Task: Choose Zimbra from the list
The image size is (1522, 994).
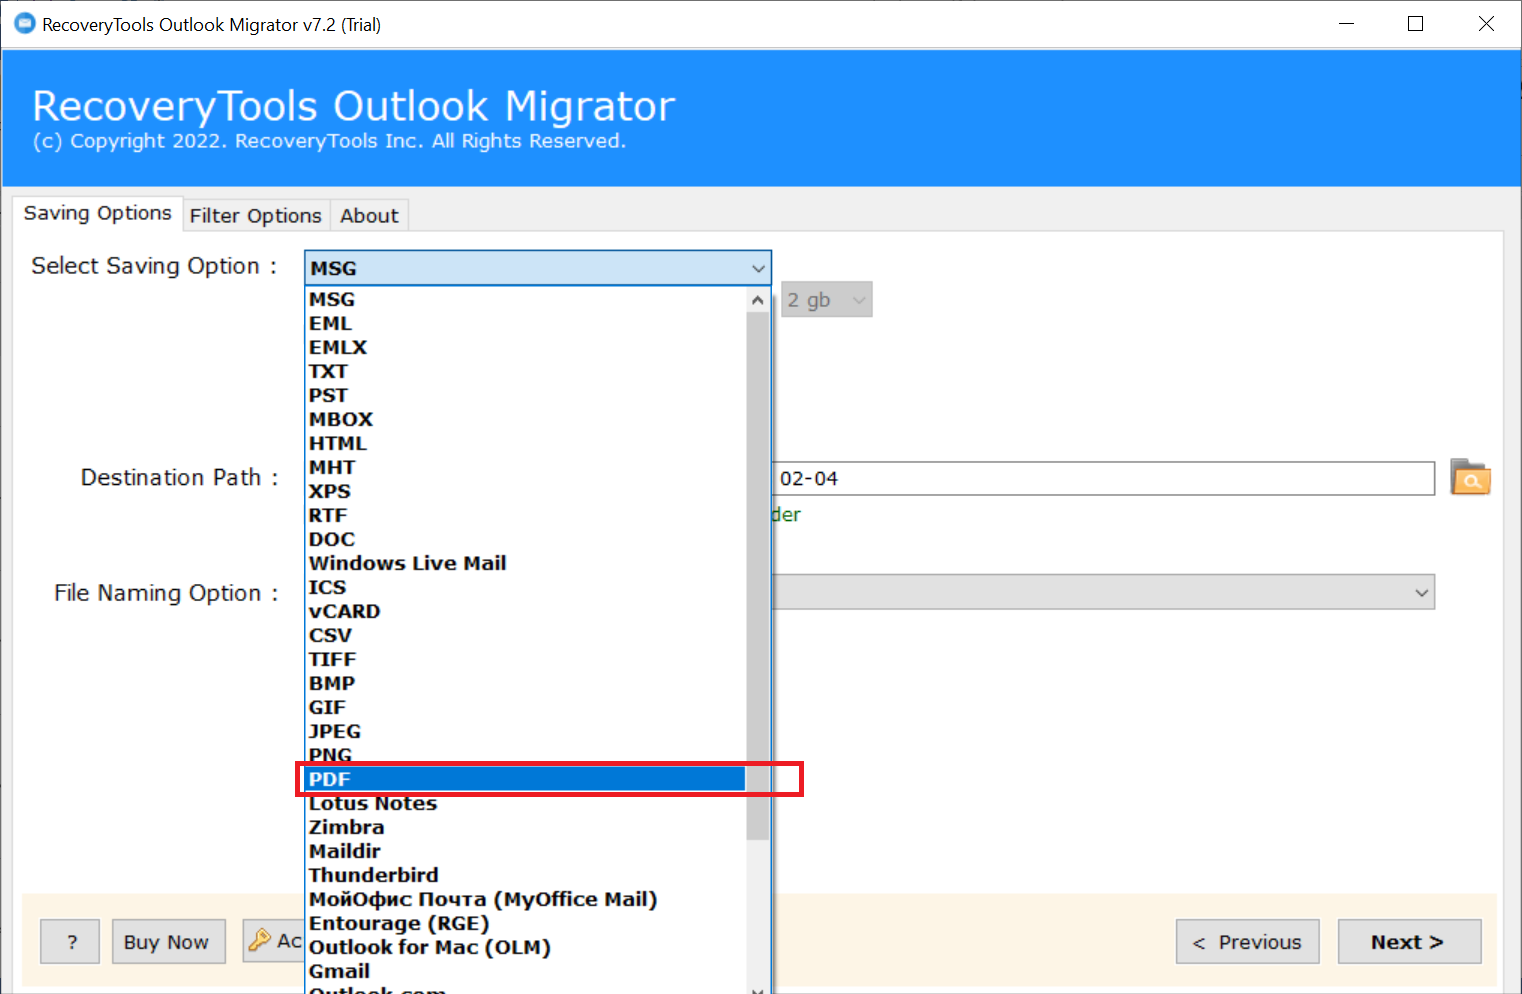Action: click(525, 827)
